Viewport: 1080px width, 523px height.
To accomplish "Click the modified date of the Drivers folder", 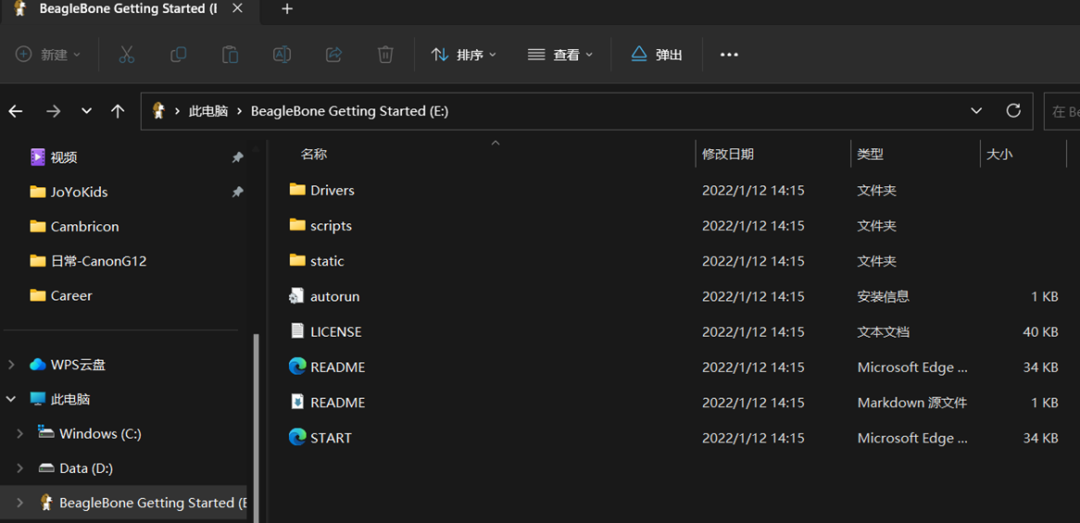I will (x=753, y=190).
